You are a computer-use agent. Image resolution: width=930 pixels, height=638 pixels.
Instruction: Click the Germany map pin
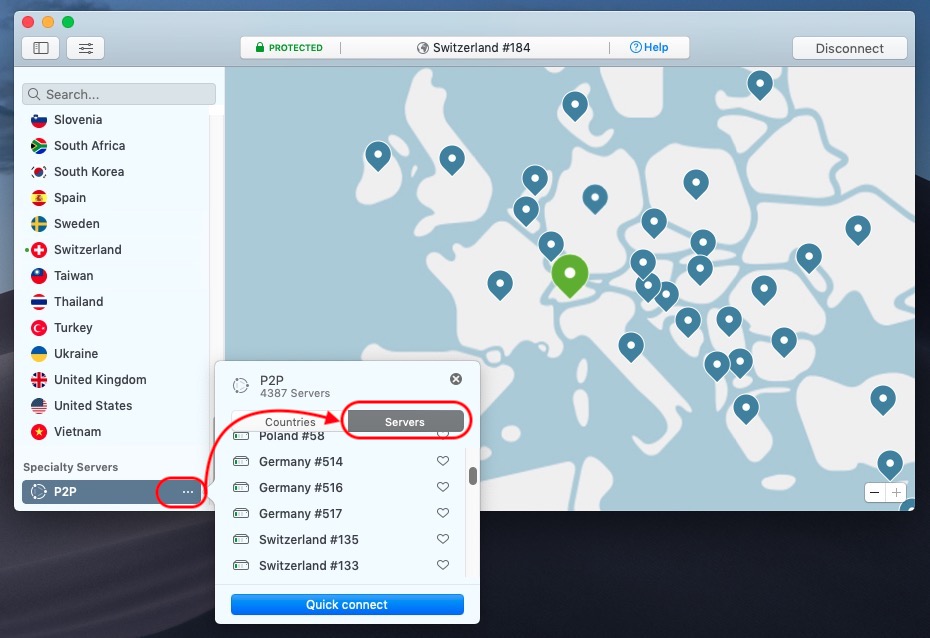[595, 199]
